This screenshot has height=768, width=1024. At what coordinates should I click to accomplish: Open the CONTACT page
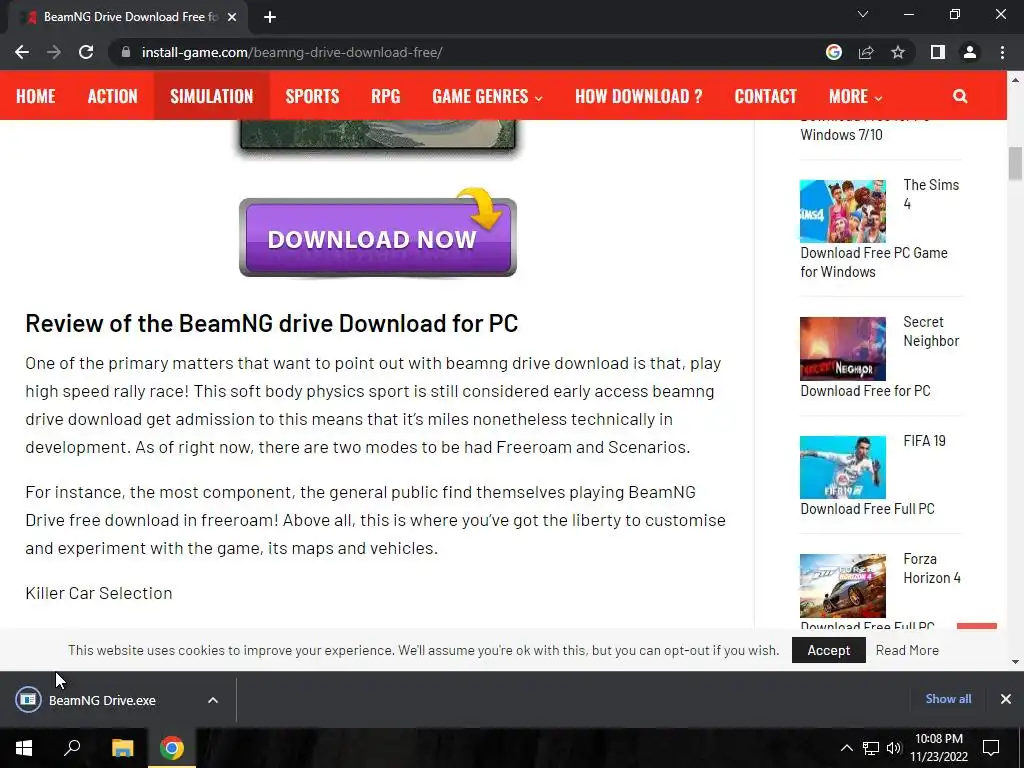765,96
